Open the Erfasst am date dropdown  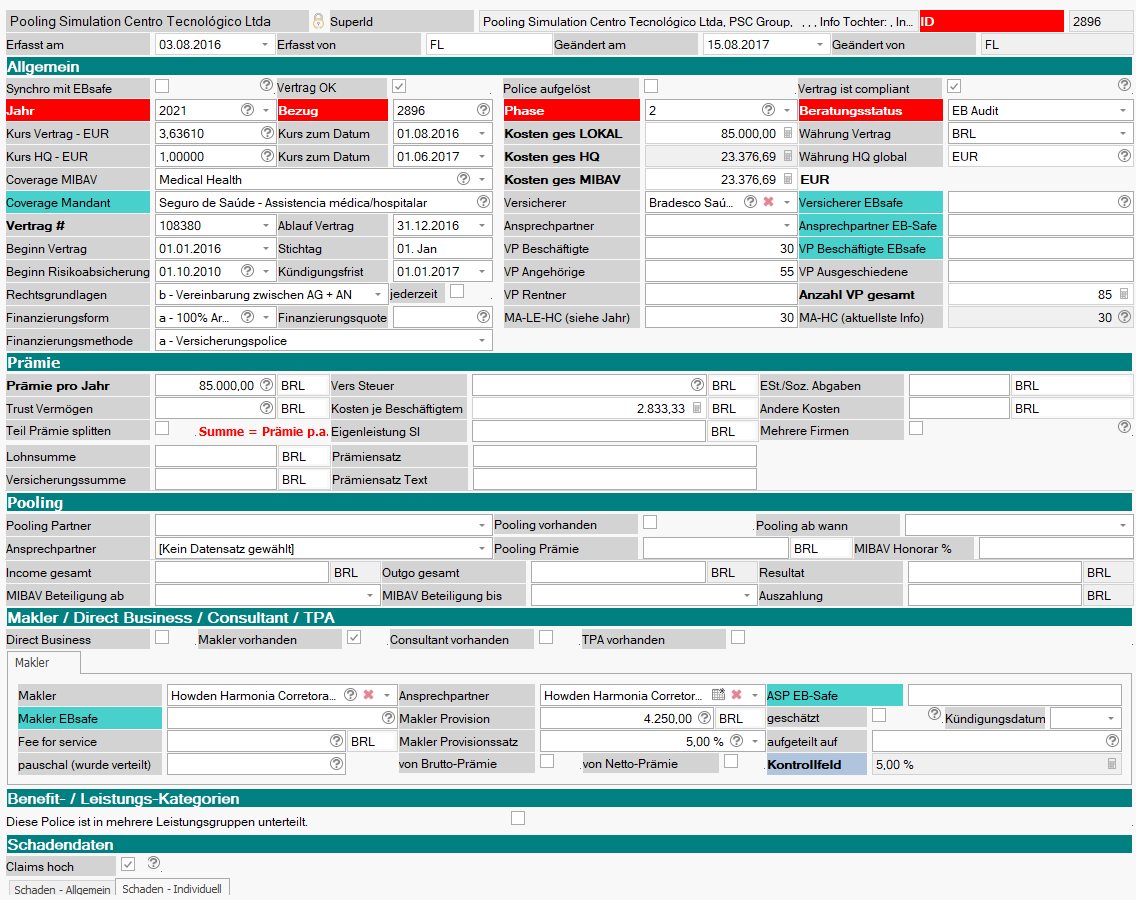pyautogui.click(x=264, y=44)
